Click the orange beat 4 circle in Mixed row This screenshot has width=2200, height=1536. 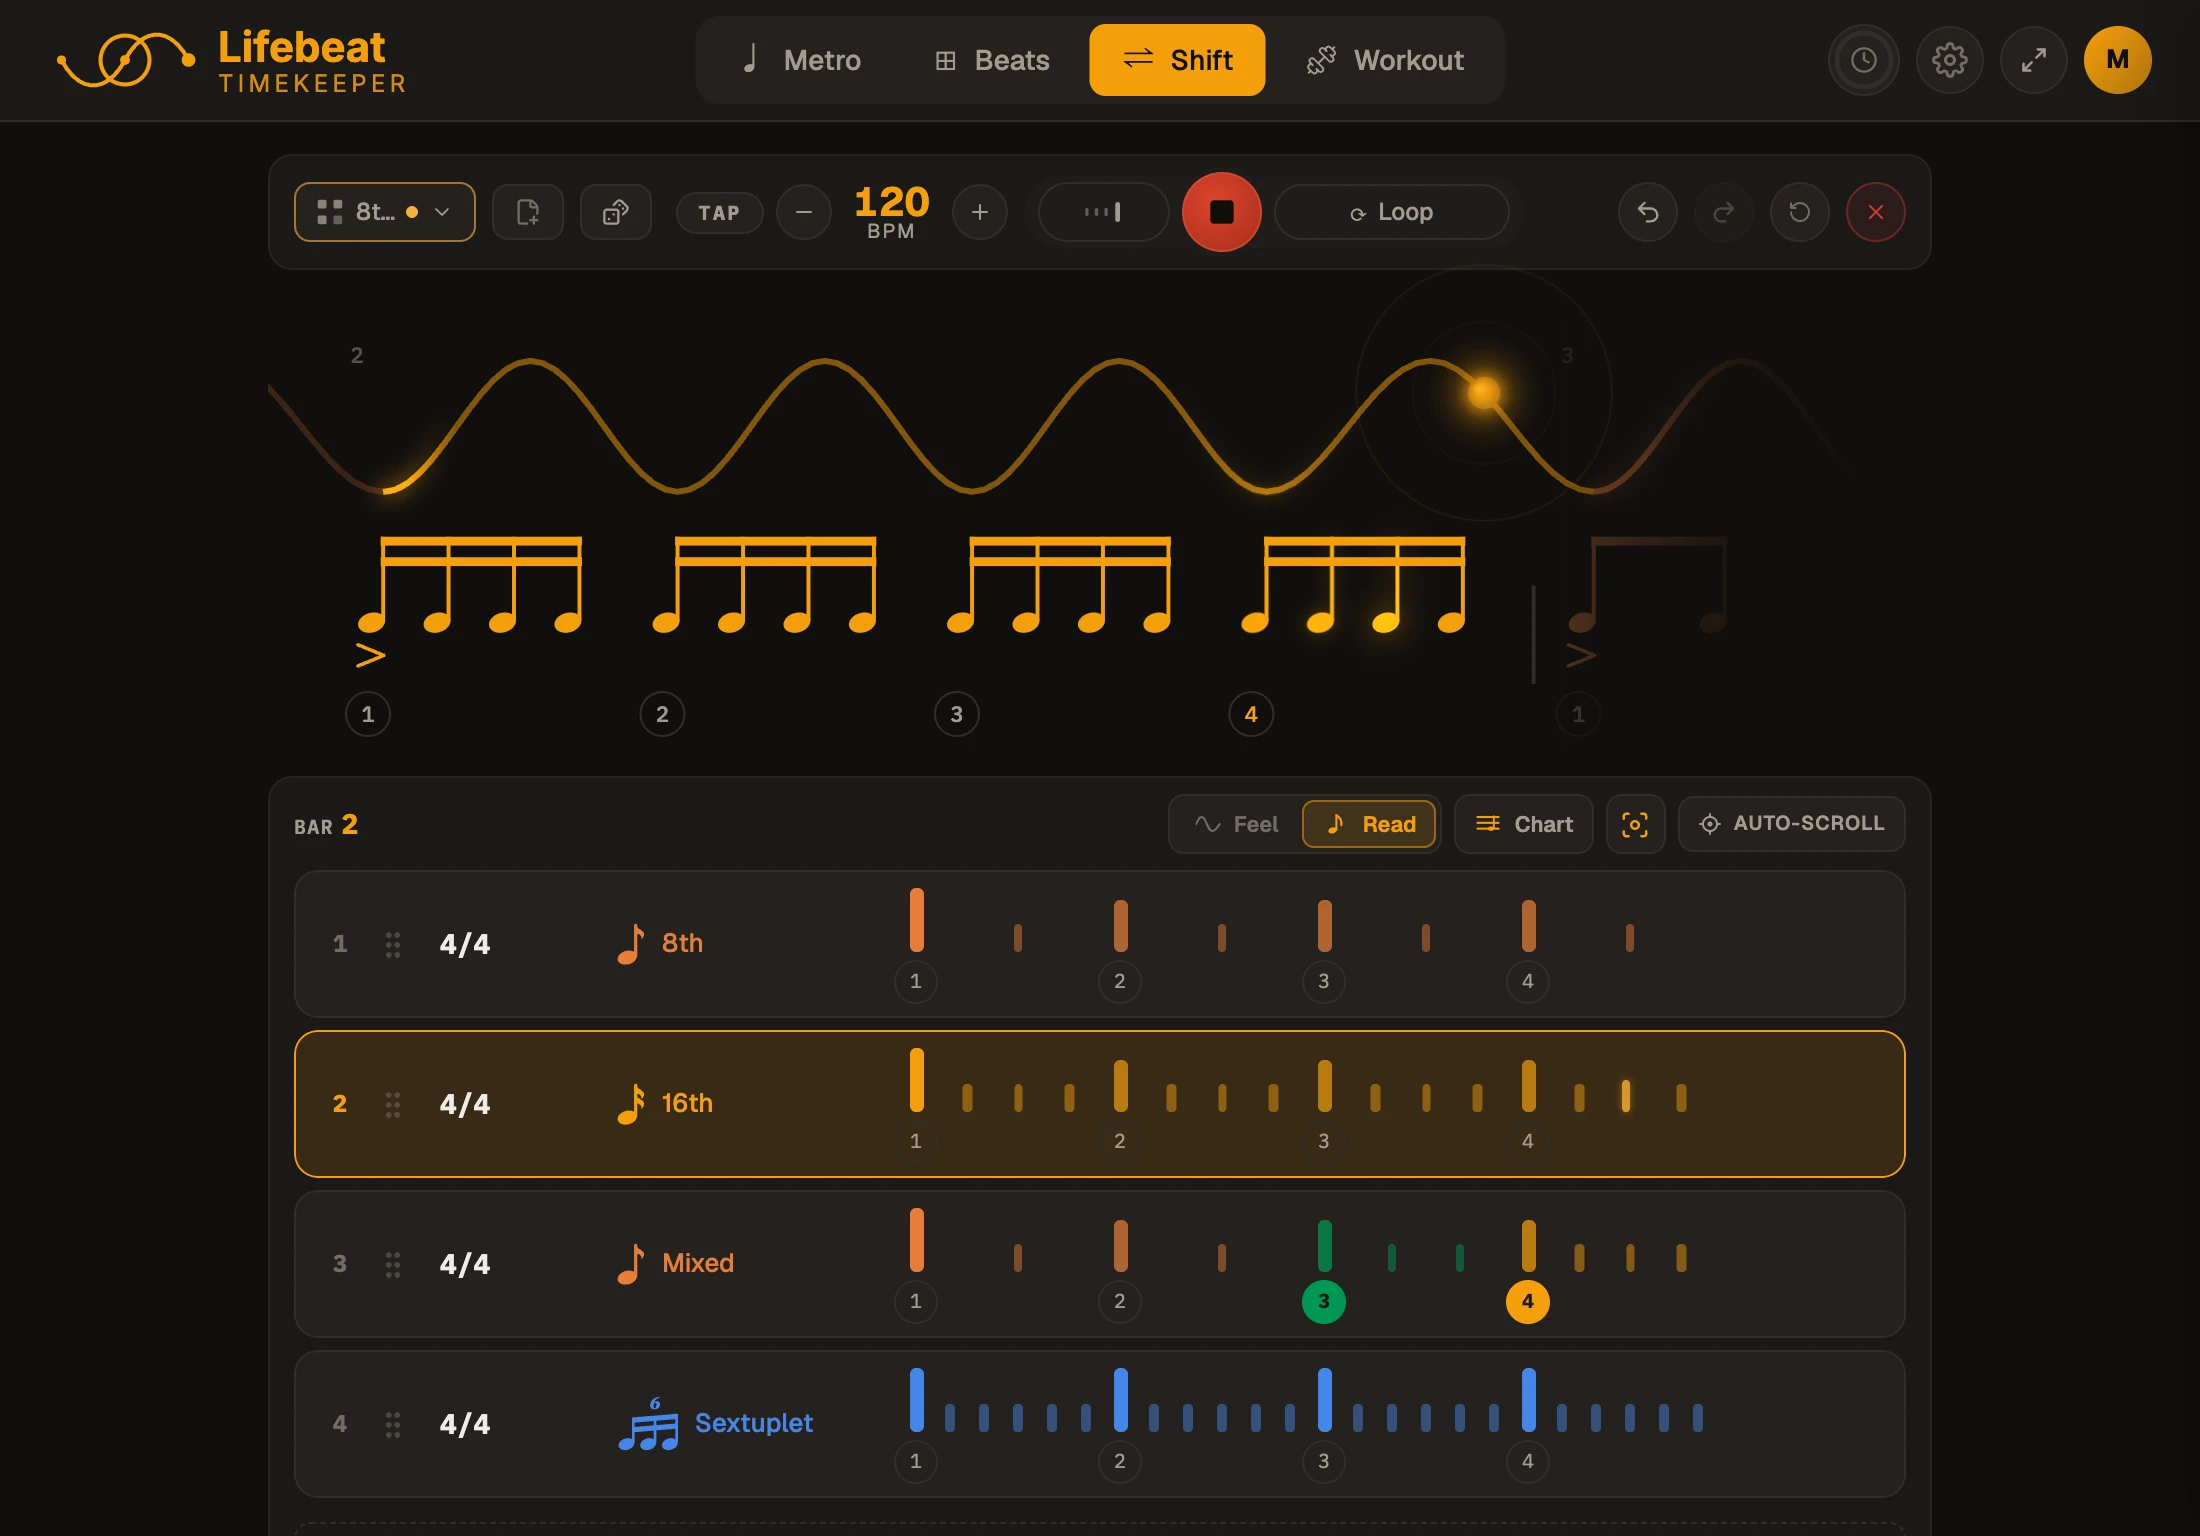point(1528,1301)
